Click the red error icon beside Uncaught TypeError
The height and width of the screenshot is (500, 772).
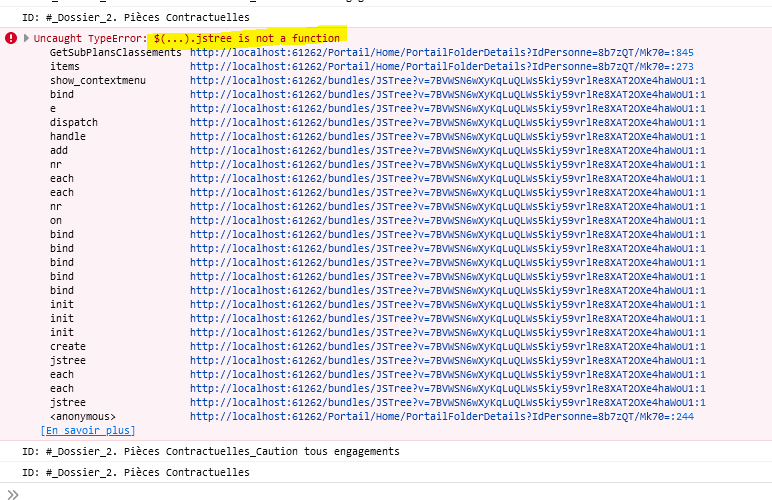point(11,38)
